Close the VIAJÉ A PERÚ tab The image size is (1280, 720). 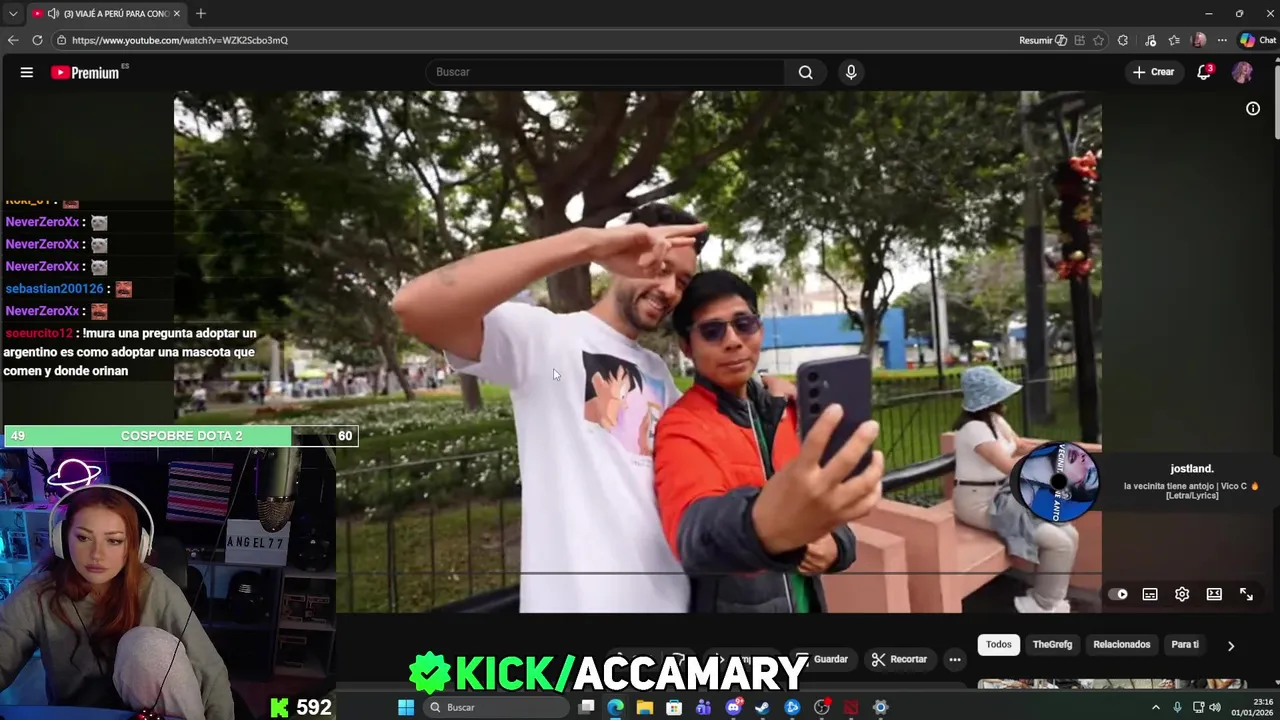pyautogui.click(x=177, y=14)
